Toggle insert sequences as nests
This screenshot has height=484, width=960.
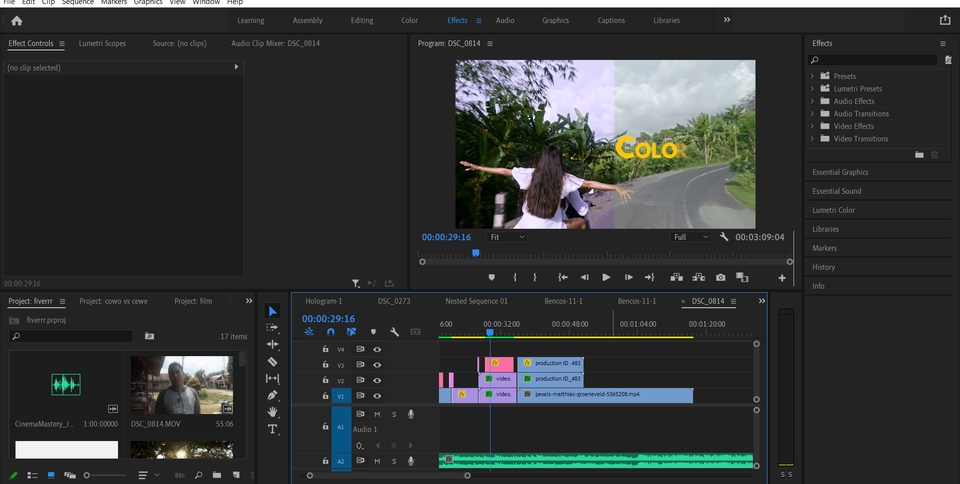click(x=309, y=332)
